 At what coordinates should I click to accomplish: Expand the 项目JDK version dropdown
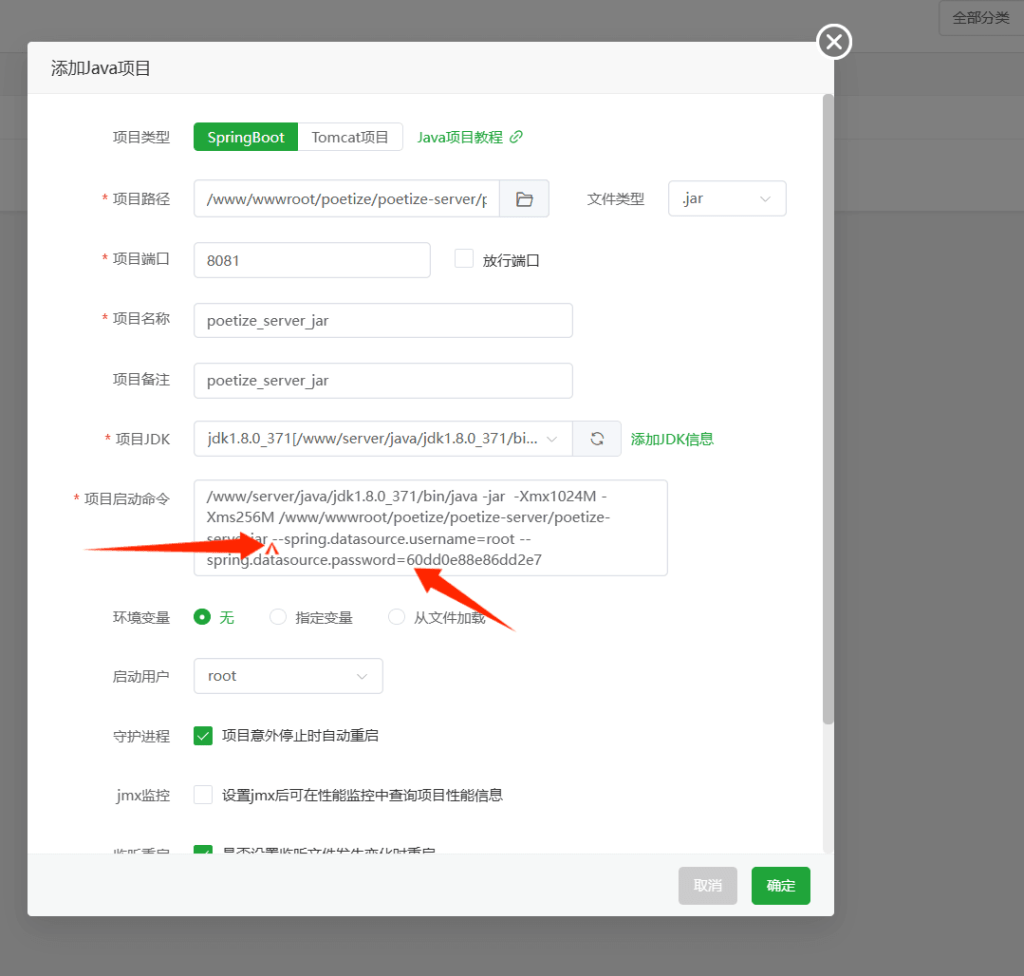click(x=383, y=439)
